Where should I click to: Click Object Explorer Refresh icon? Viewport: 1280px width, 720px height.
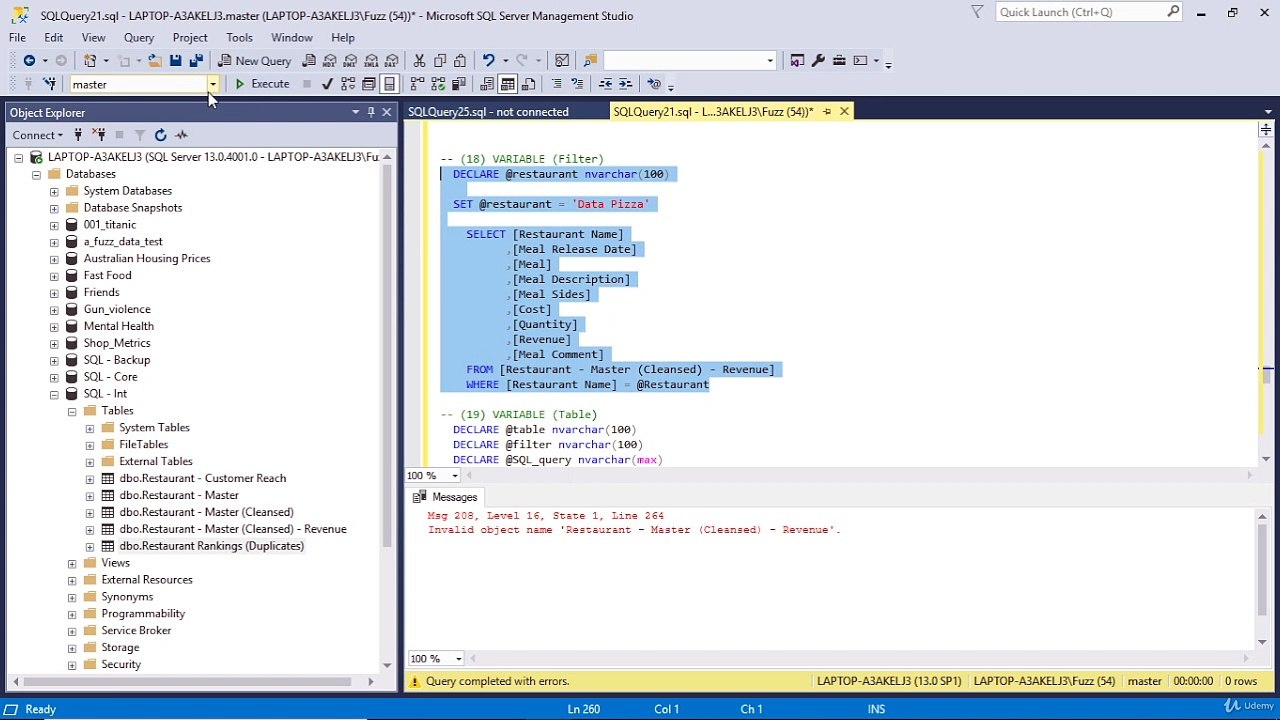coord(160,135)
